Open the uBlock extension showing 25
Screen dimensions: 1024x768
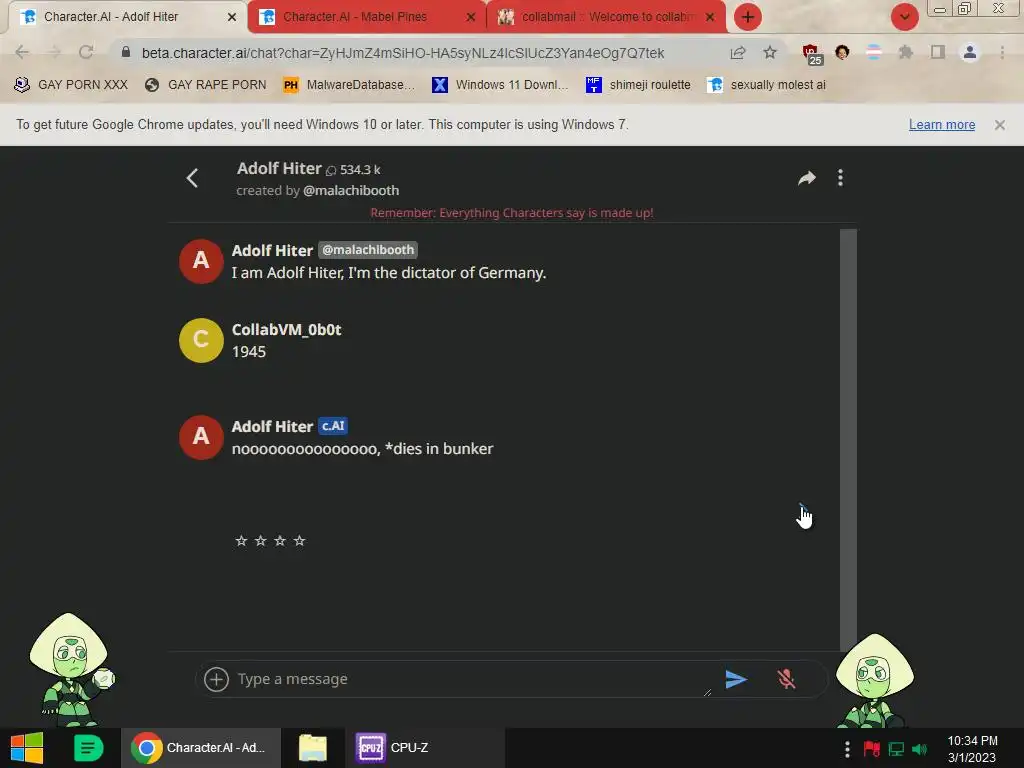point(812,54)
